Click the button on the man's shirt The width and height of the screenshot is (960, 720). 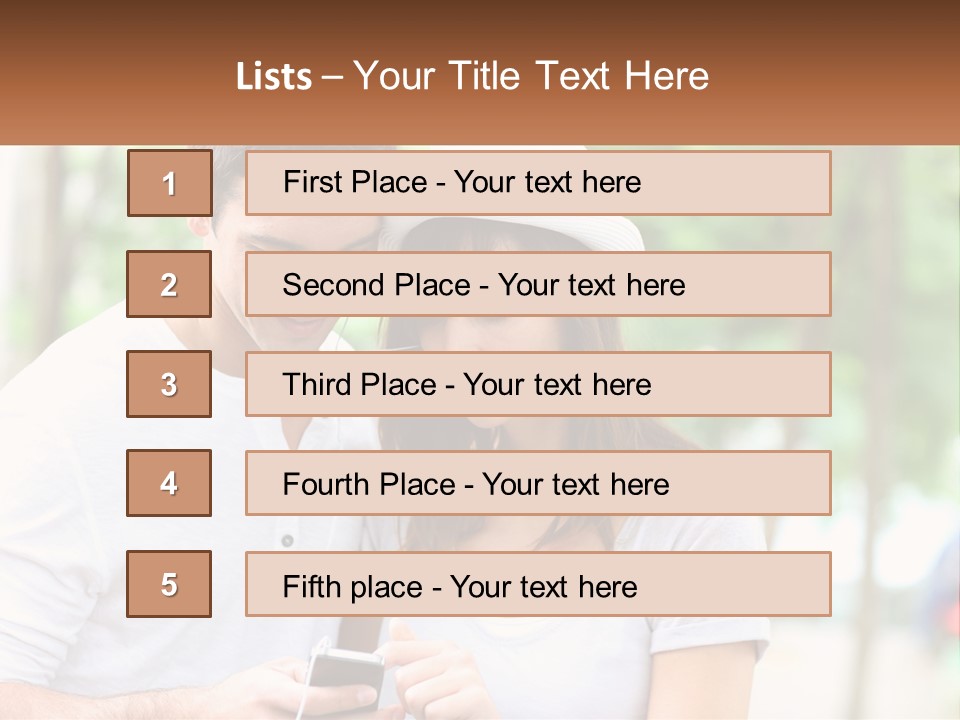click(x=287, y=541)
